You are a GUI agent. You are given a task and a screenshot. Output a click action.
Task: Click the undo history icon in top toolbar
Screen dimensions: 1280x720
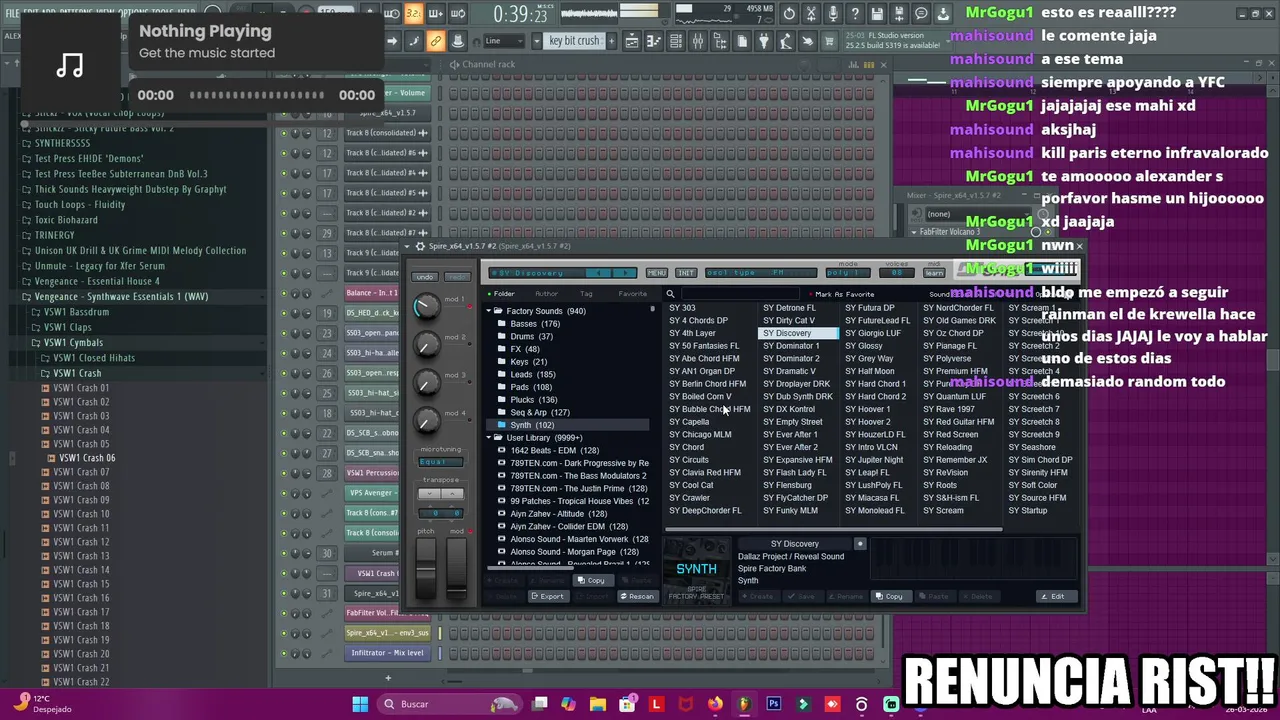point(789,14)
